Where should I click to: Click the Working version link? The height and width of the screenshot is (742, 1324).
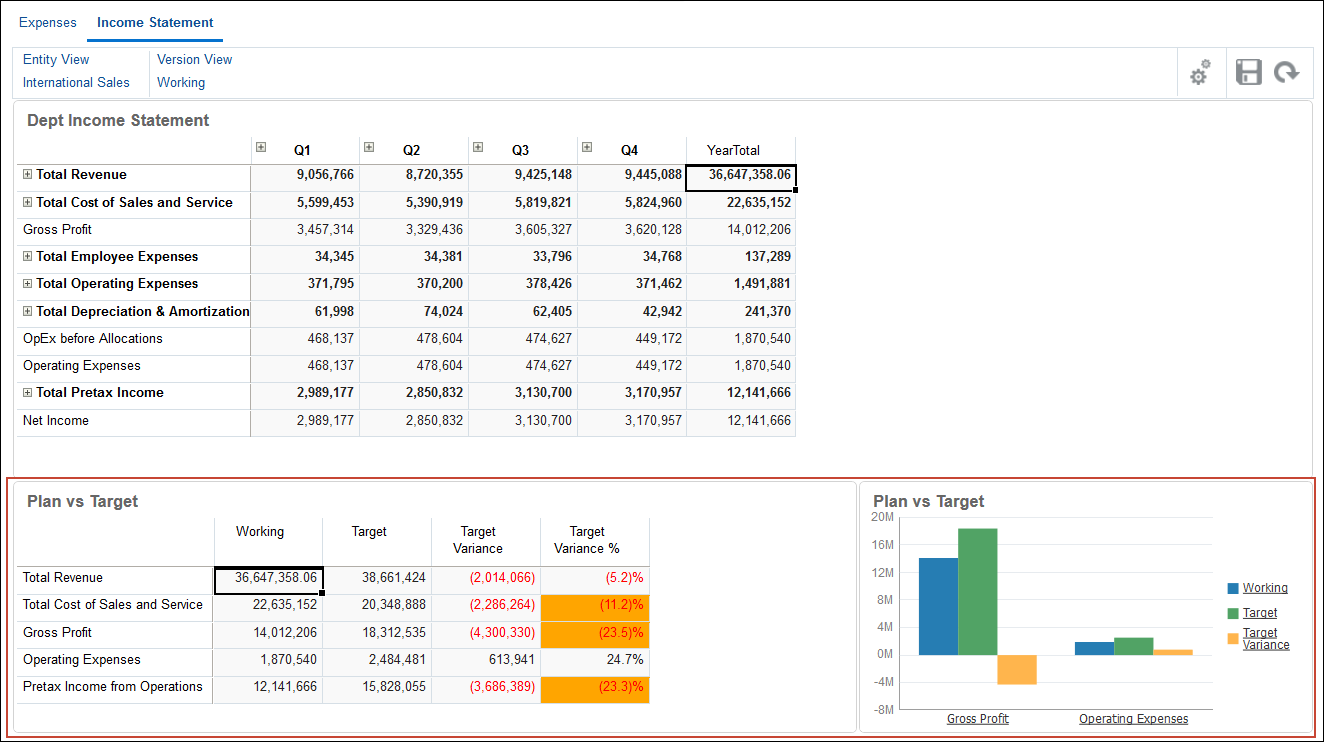tap(181, 82)
